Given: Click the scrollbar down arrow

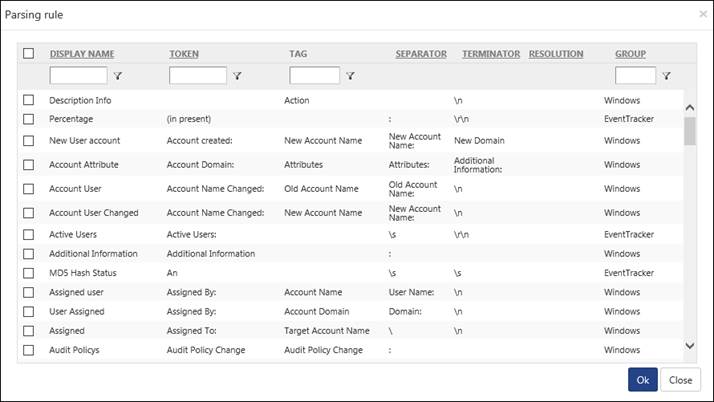Looking at the screenshot, I should click(x=690, y=346).
